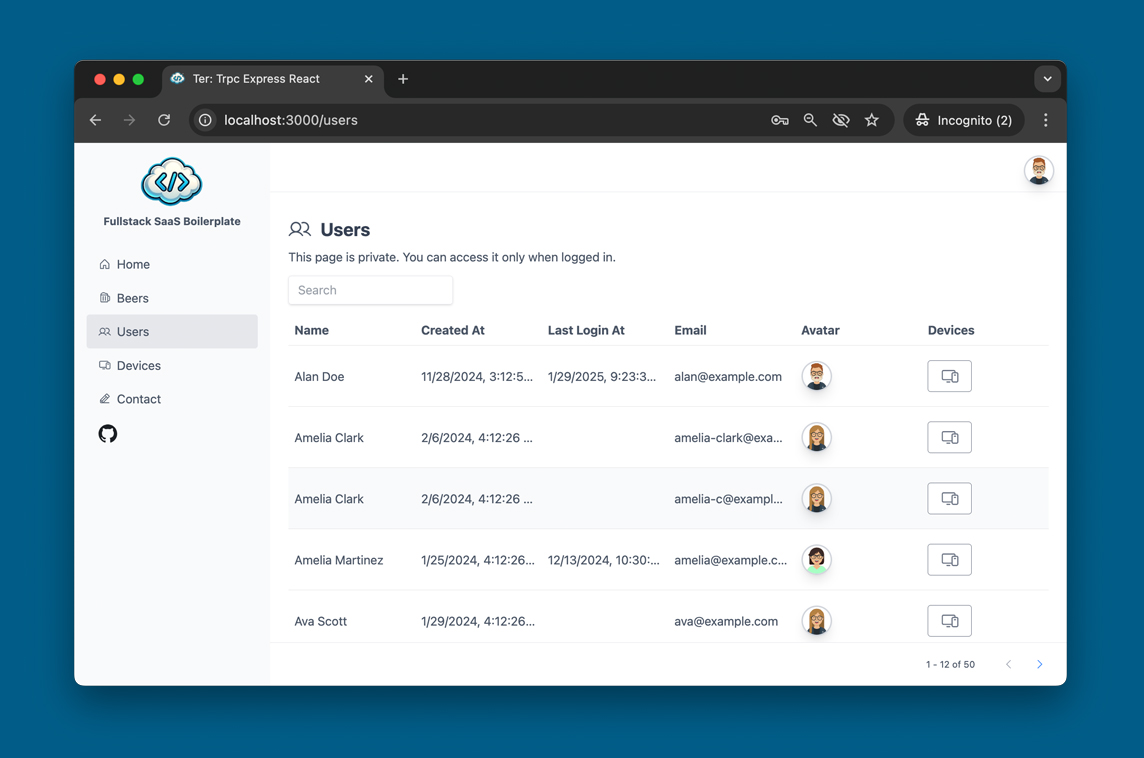Open the GitHub icon link in sidebar

click(108, 434)
